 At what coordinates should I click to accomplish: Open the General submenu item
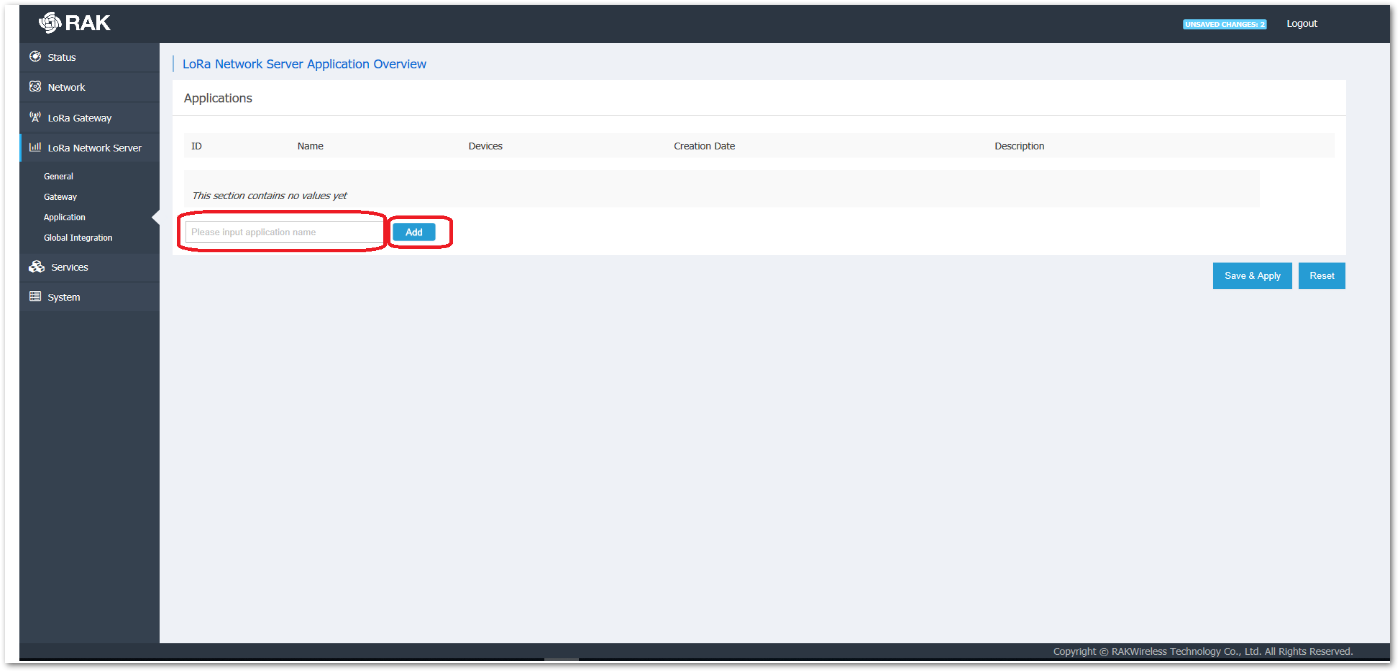coord(58,176)
